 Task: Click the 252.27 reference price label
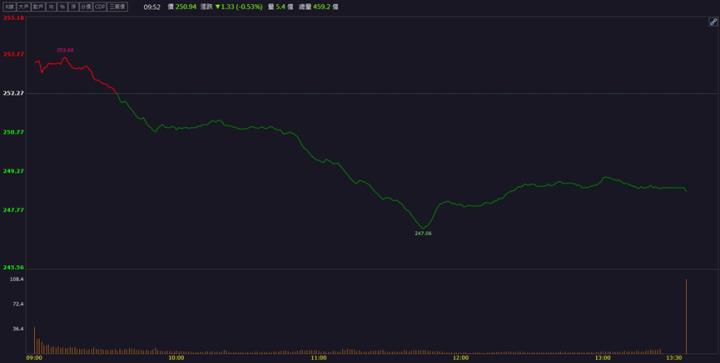coord(14,93)
